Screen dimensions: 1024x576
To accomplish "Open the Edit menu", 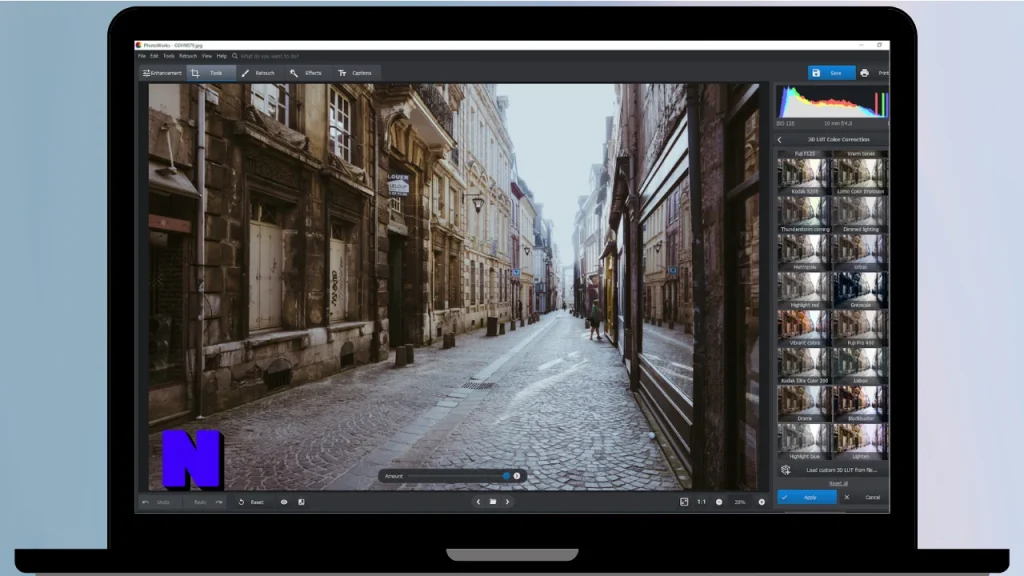I will click(154, 56).
